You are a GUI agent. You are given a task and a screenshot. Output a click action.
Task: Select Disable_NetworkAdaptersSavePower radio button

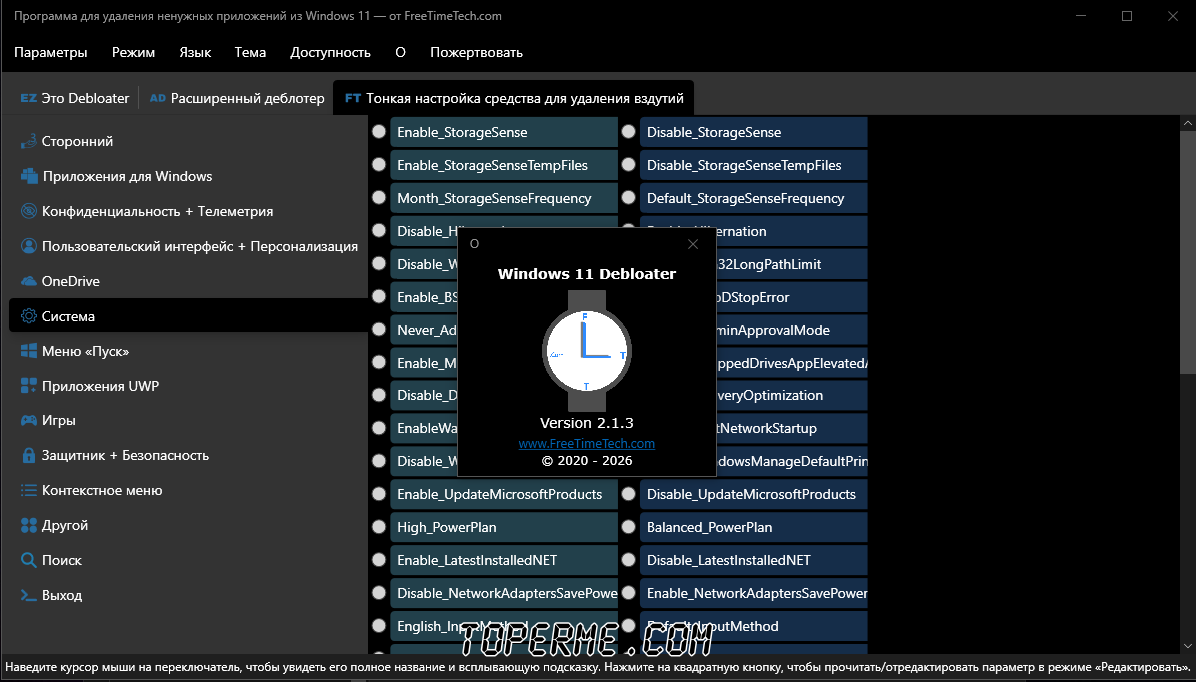click(378, 592)
